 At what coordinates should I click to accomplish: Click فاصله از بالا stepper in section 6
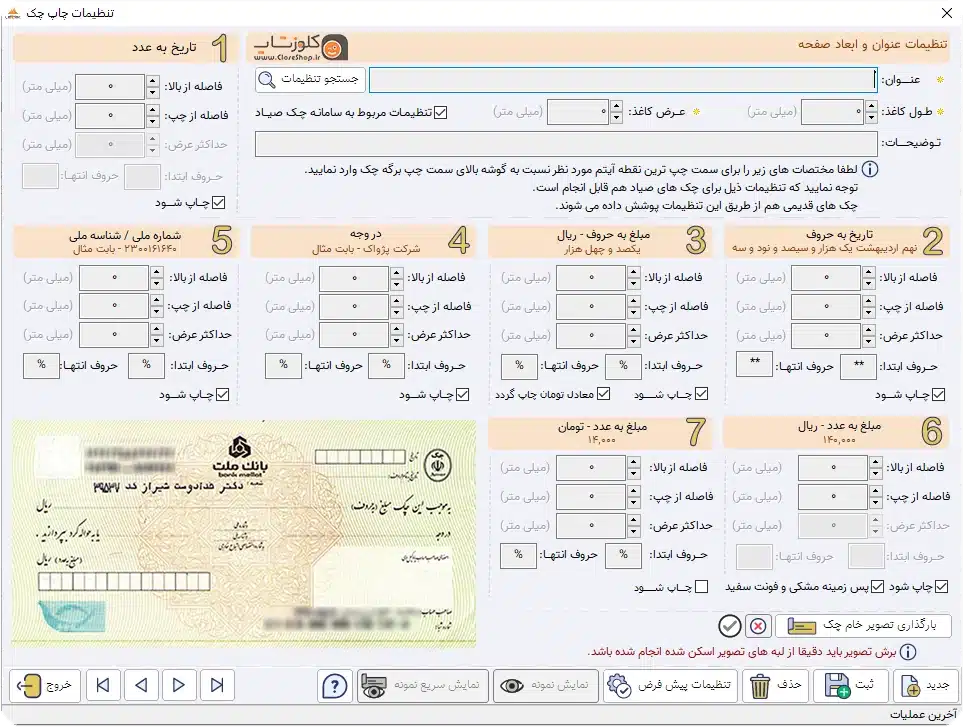876,468
